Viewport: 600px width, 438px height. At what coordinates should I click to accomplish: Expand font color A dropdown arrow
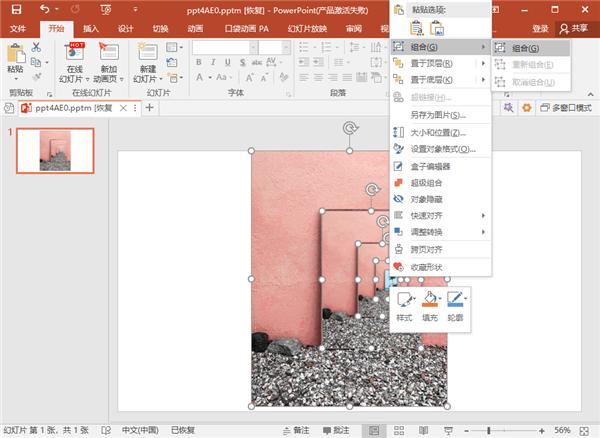210,78
